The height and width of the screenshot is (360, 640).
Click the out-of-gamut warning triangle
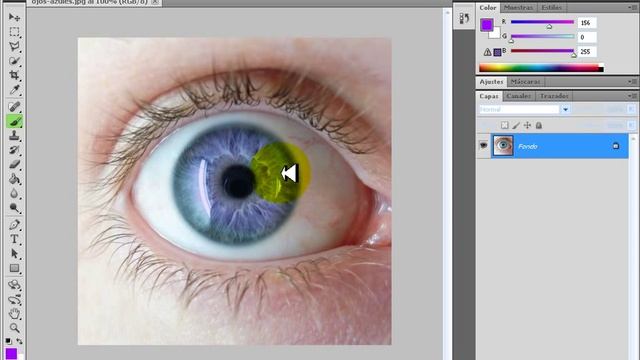(x=487, y=52)
